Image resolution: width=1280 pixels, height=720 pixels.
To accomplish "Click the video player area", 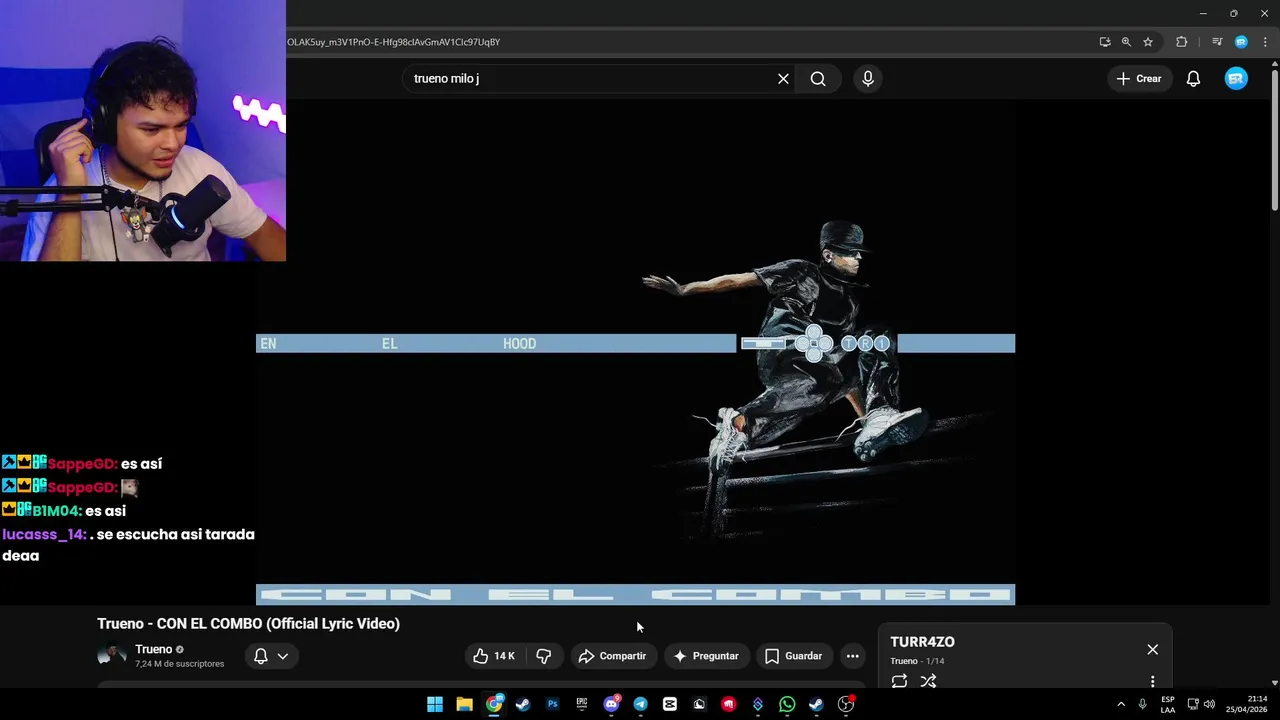I will pos(635,352).
